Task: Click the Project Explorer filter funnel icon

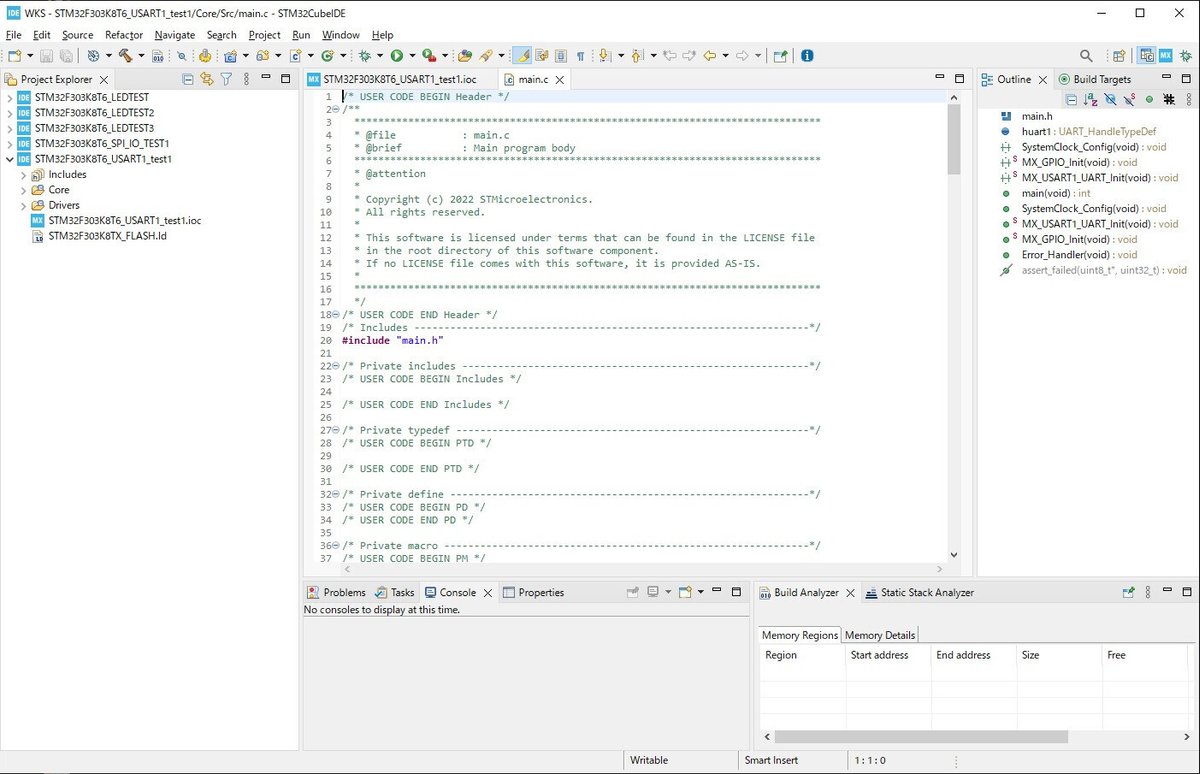Action: (x=226, y=79)
